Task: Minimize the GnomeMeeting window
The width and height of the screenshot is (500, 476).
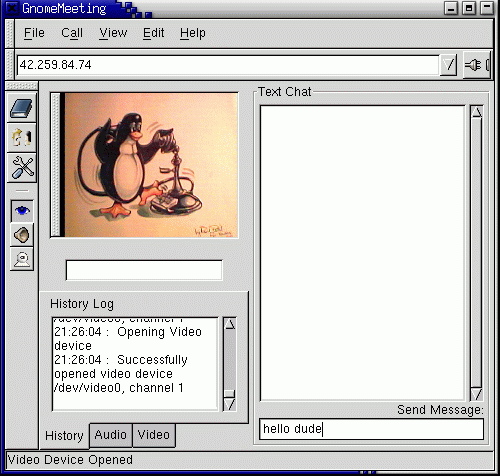Action: point(451,8)
